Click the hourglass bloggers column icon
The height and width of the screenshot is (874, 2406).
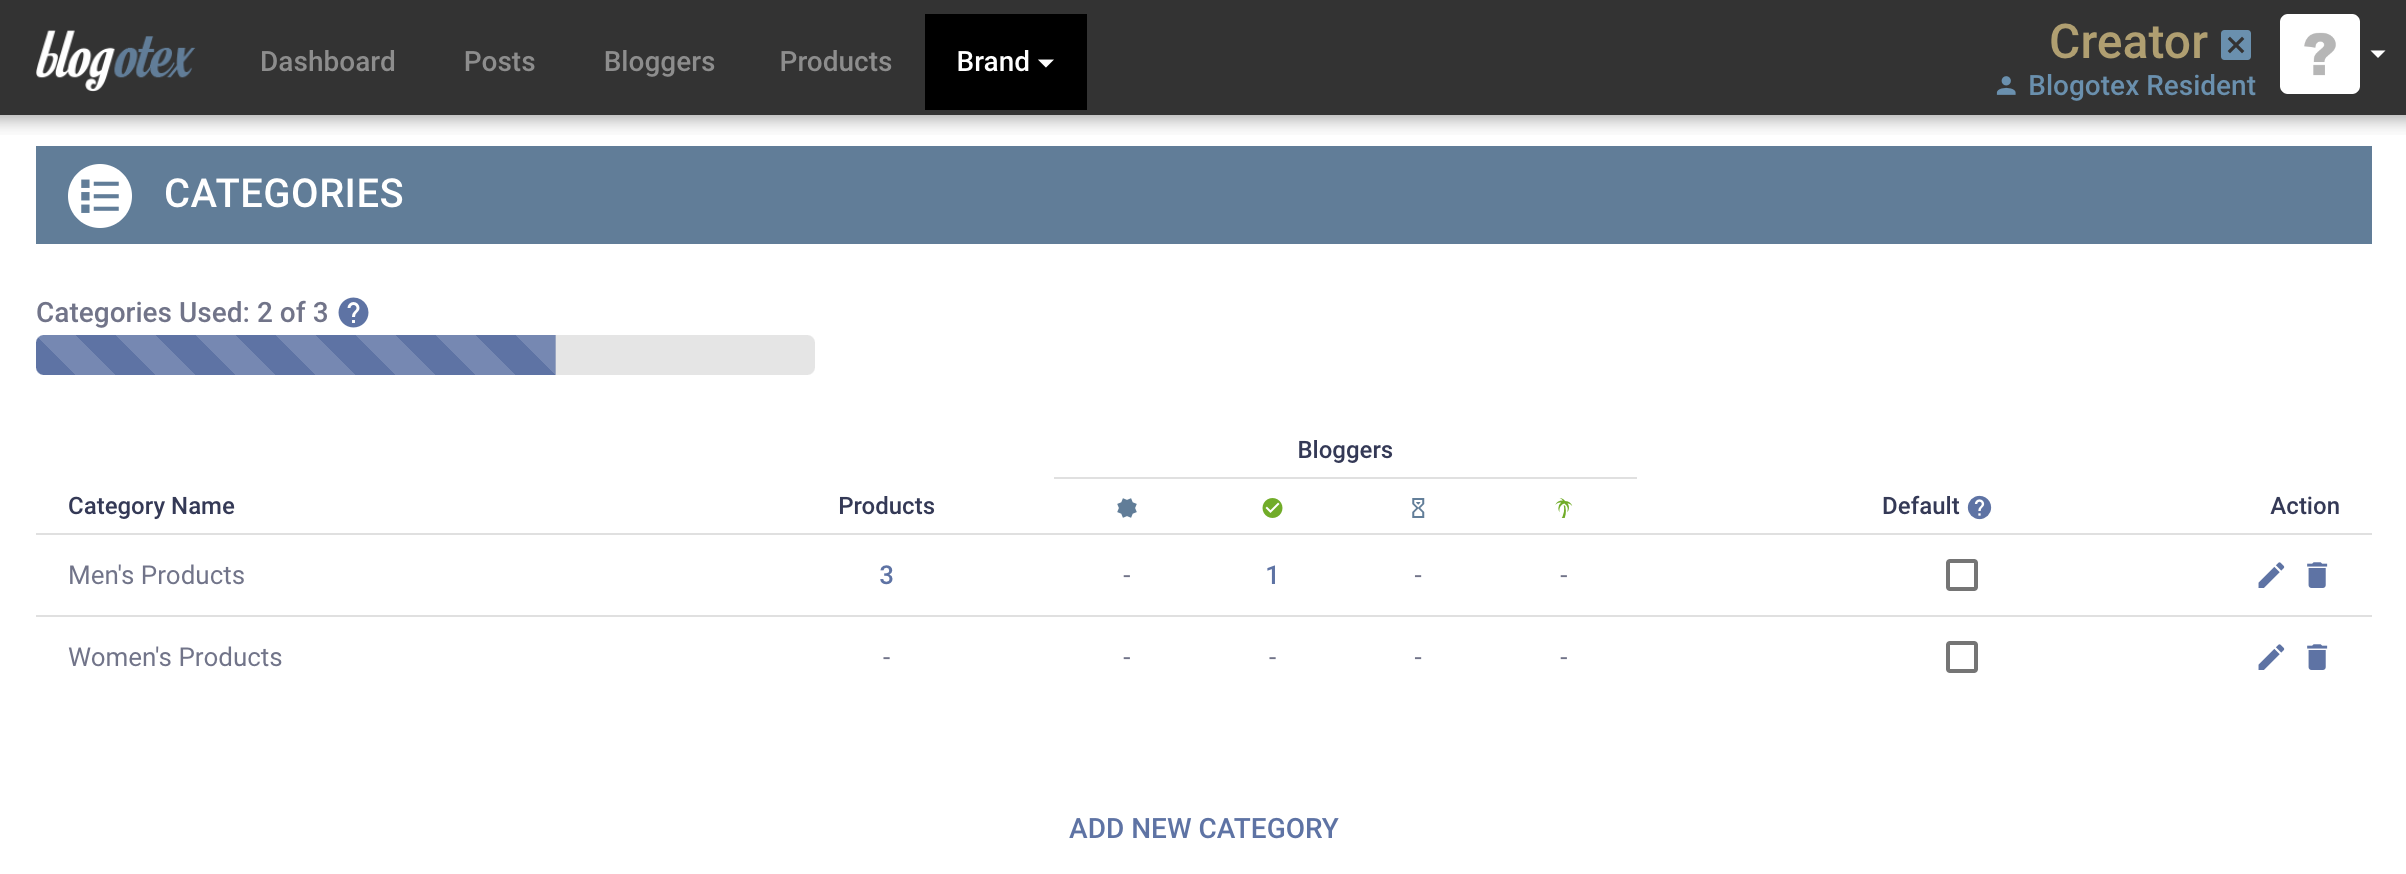(x=1417, y=508)
